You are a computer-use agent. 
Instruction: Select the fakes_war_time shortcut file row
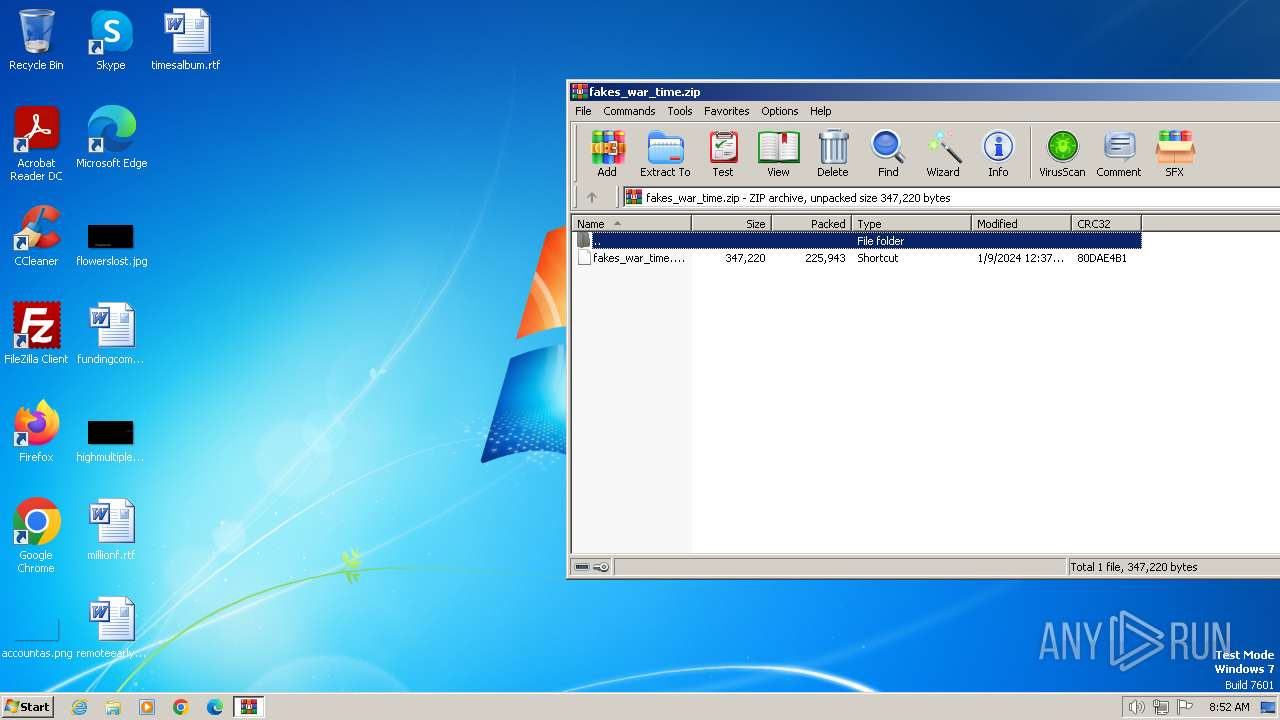click(x=857, y=258)
